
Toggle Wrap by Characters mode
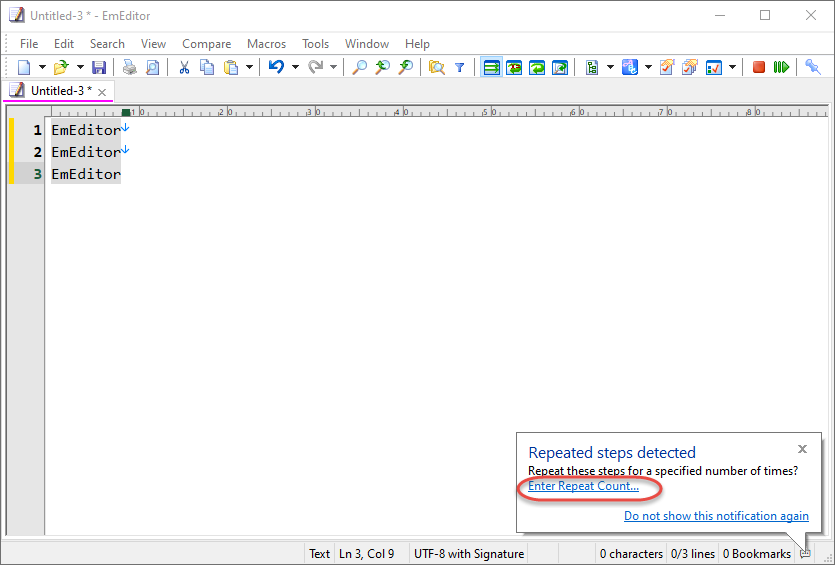point(514,68)
